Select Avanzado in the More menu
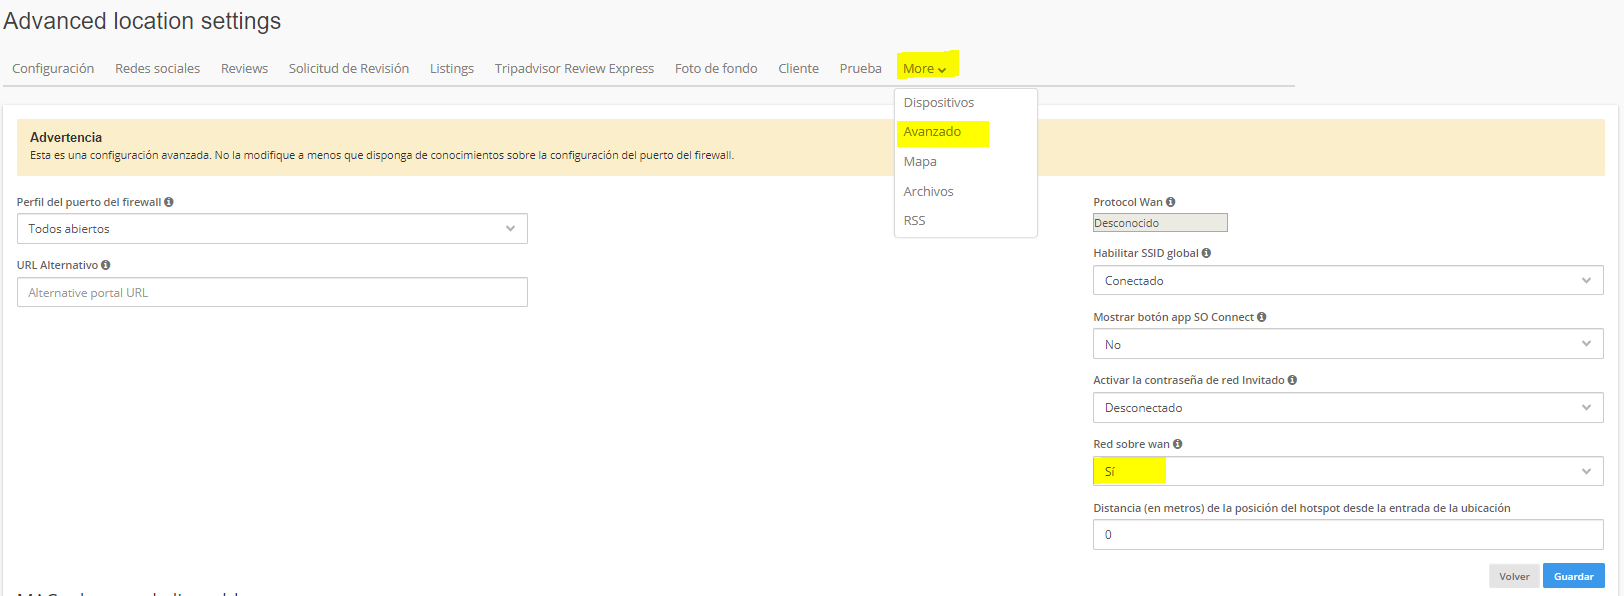The image size is (1624, 596). pos(932,132)
